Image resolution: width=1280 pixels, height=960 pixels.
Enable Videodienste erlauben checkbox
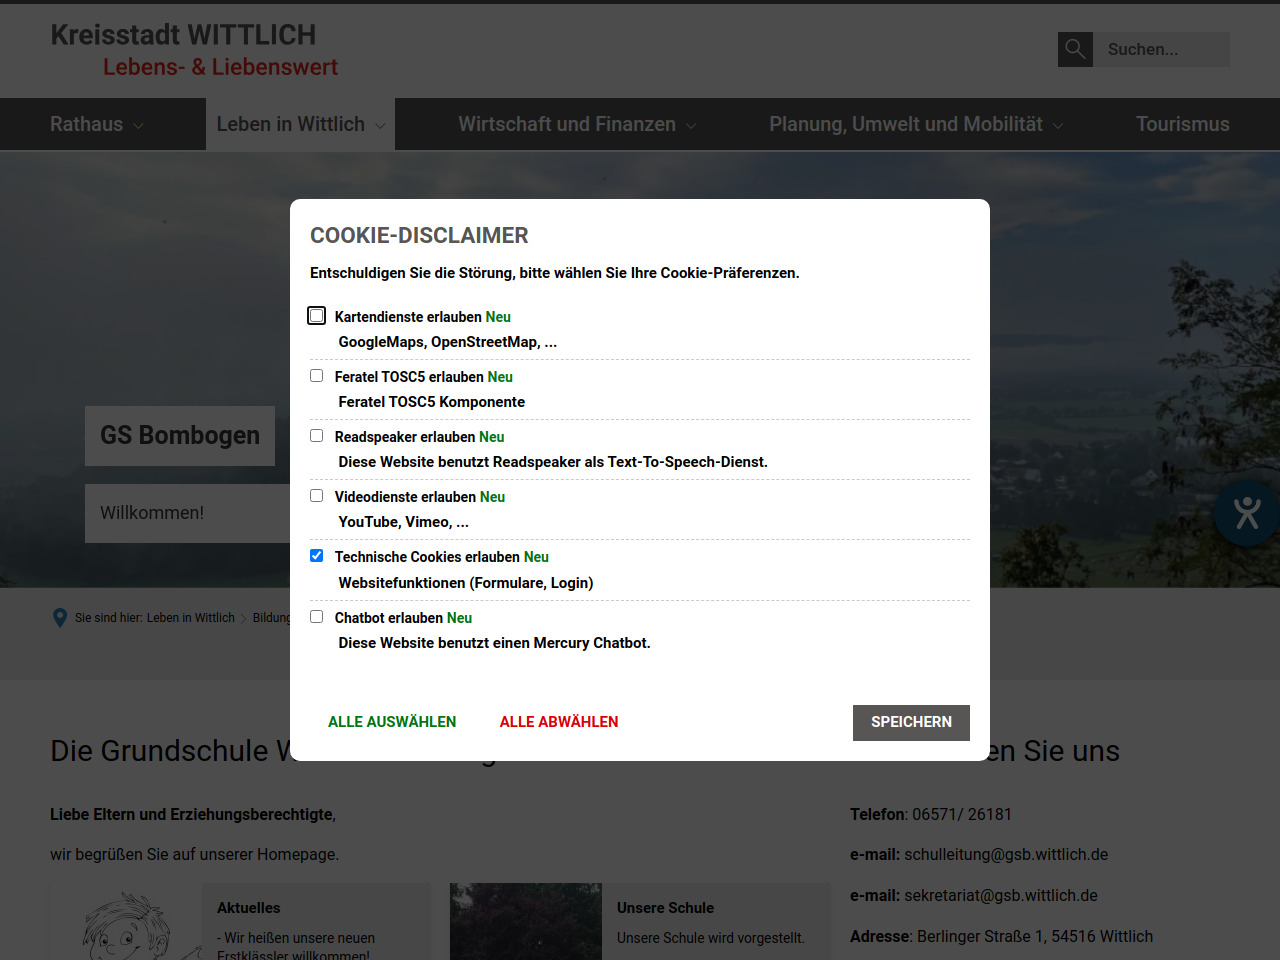pos(317,496)
